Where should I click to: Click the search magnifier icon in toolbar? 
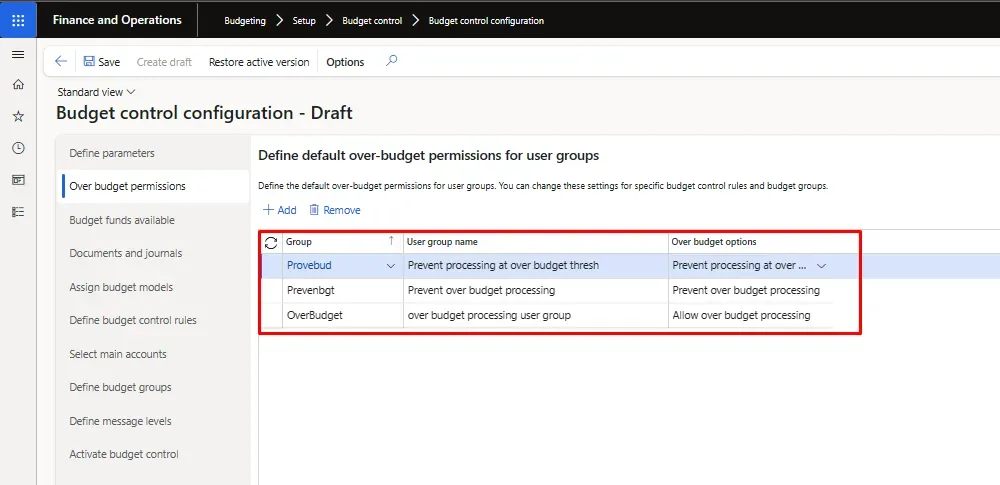click(392, 61)
